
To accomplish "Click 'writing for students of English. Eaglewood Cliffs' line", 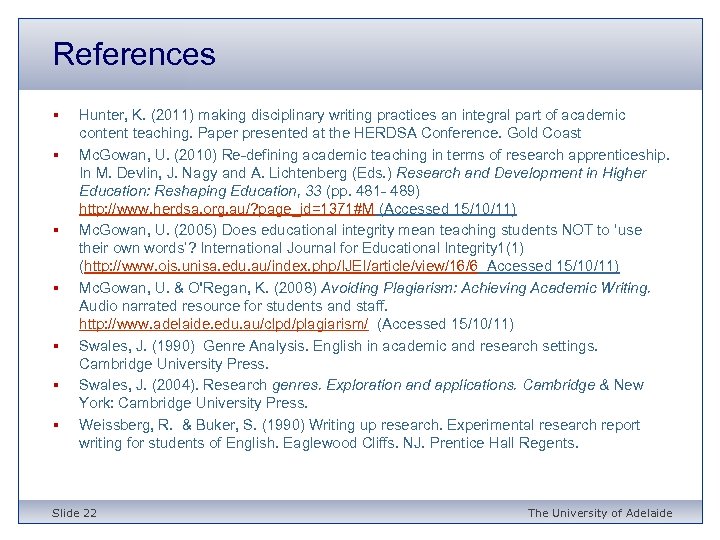I will click(328, 443).
